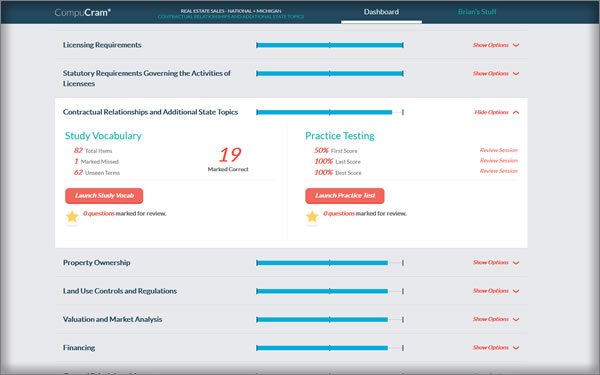This screenshot has height=375, width=600.
Task: Expand Show Options for Property Ownership
Action: click(496, 262)
